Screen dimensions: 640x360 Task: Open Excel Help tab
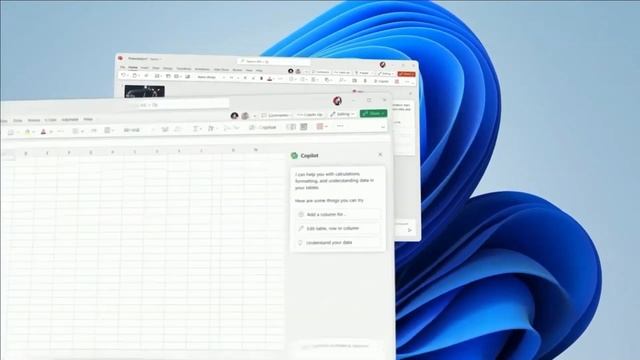coord(88,119)
